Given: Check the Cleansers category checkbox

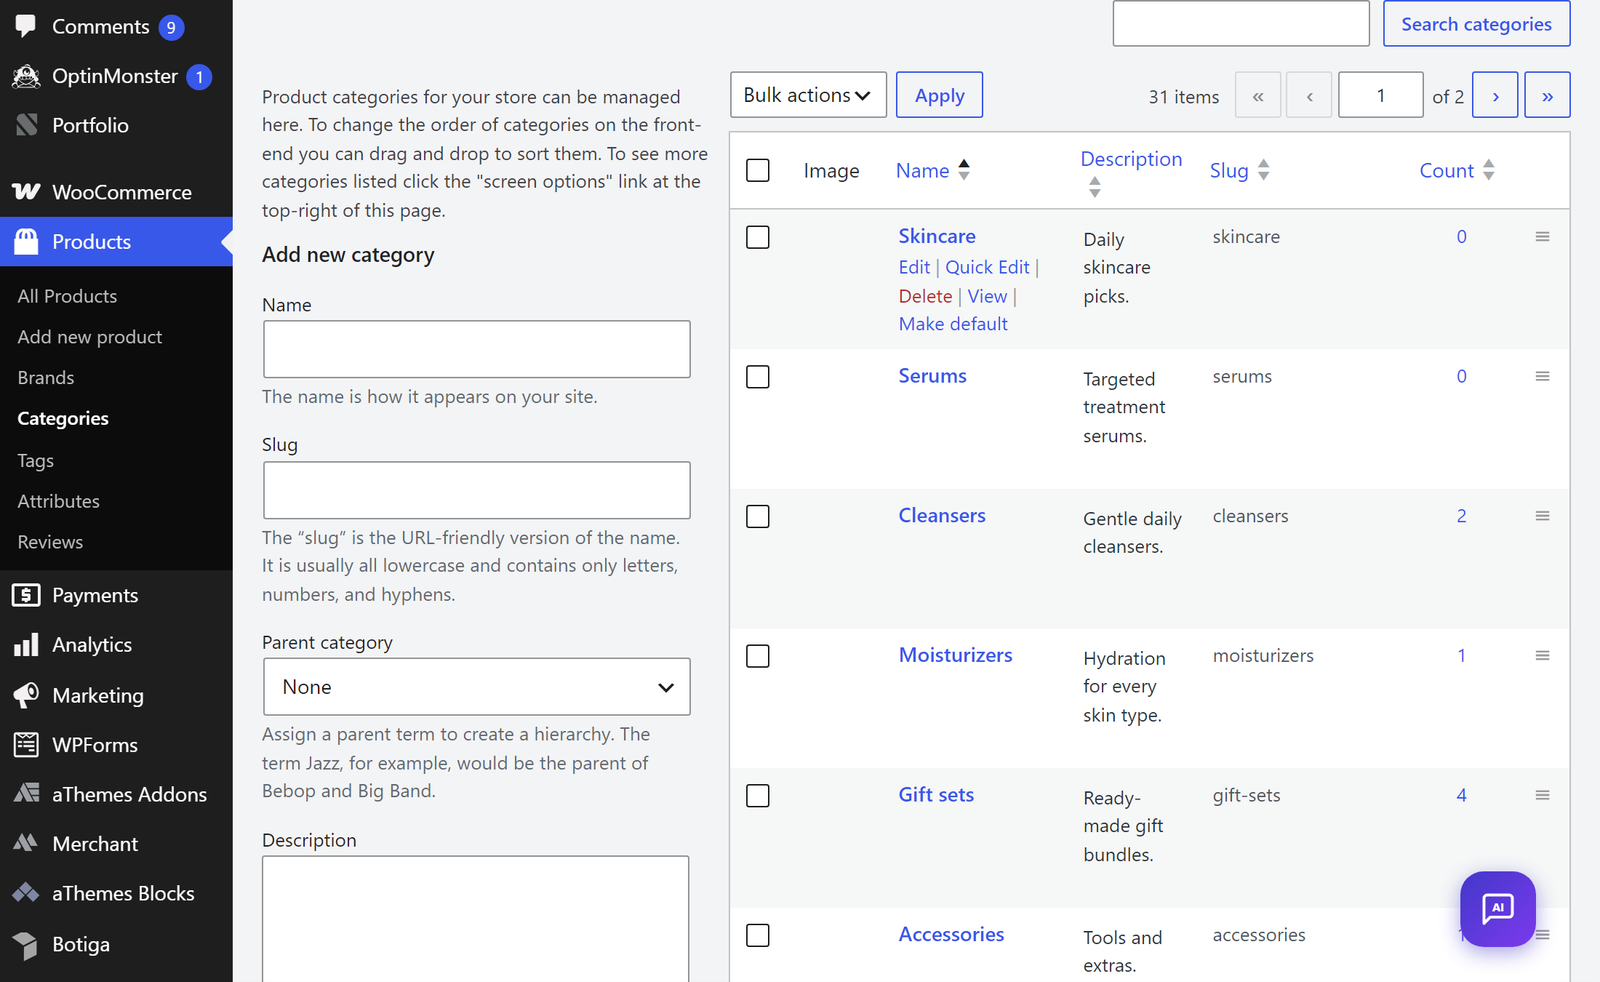Looking at the screenshot, I should tap(758, 516).
